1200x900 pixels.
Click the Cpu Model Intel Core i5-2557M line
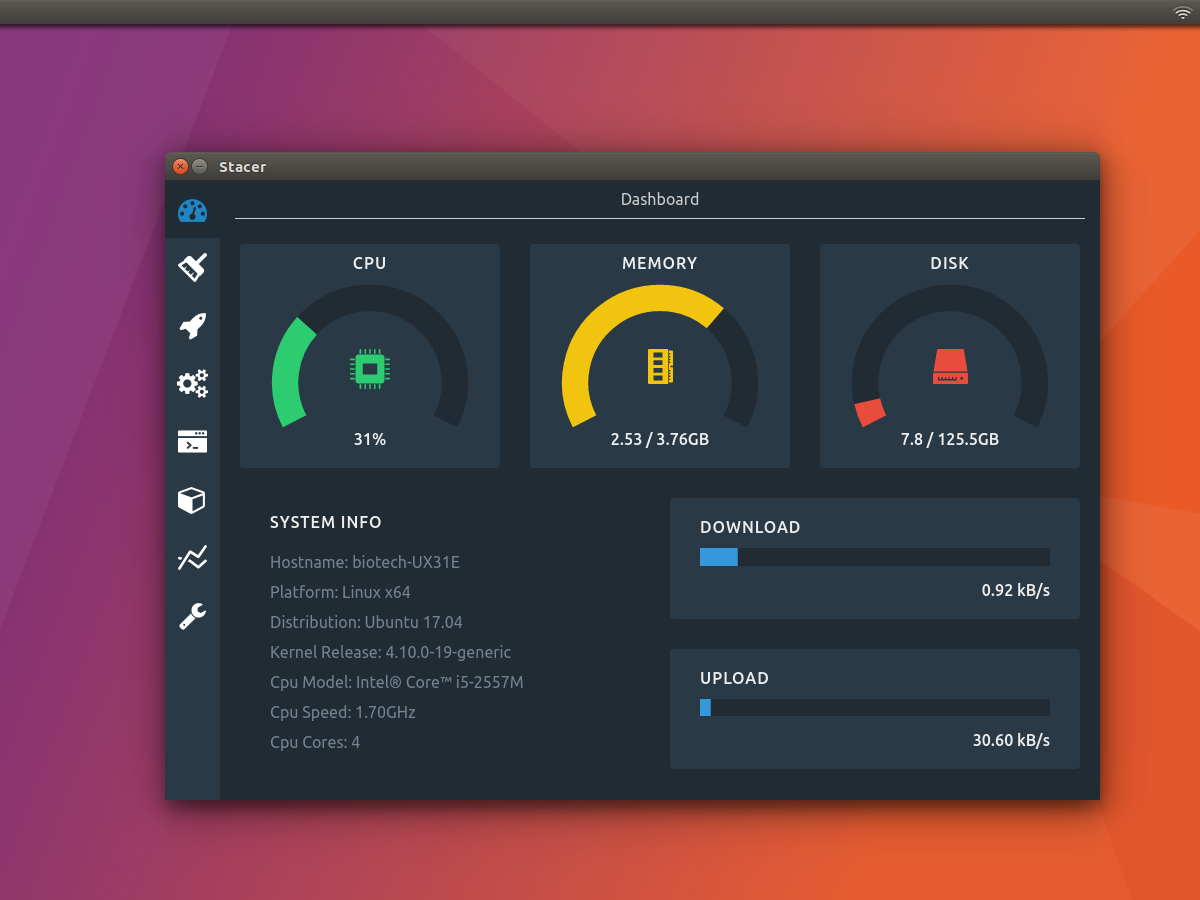coord(397,682)
